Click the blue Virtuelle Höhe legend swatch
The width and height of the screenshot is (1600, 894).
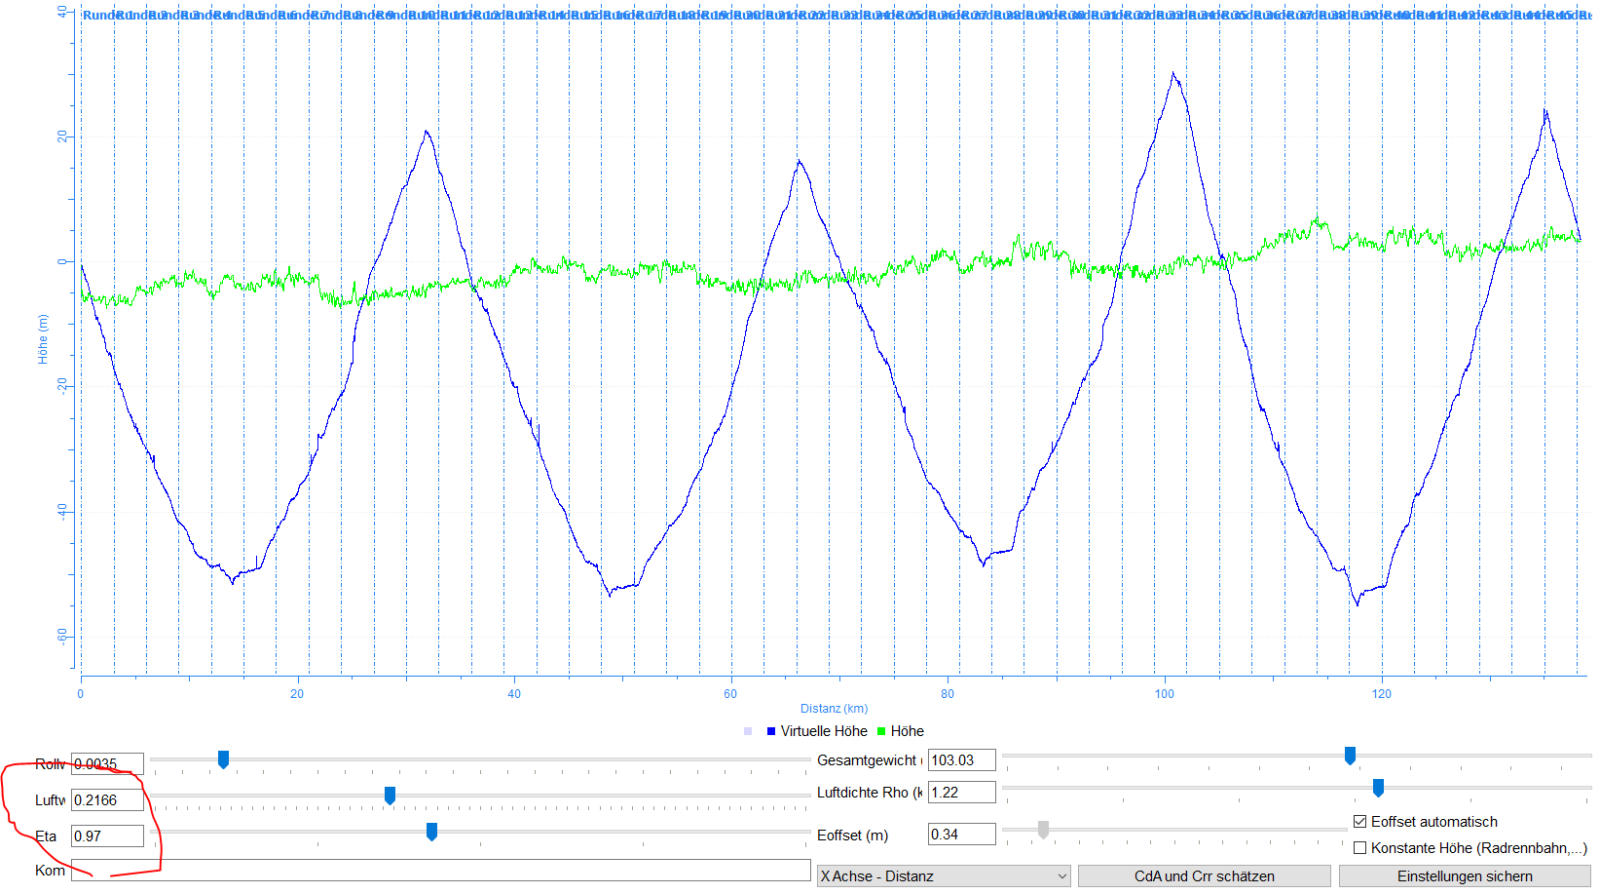pos(771,731)
